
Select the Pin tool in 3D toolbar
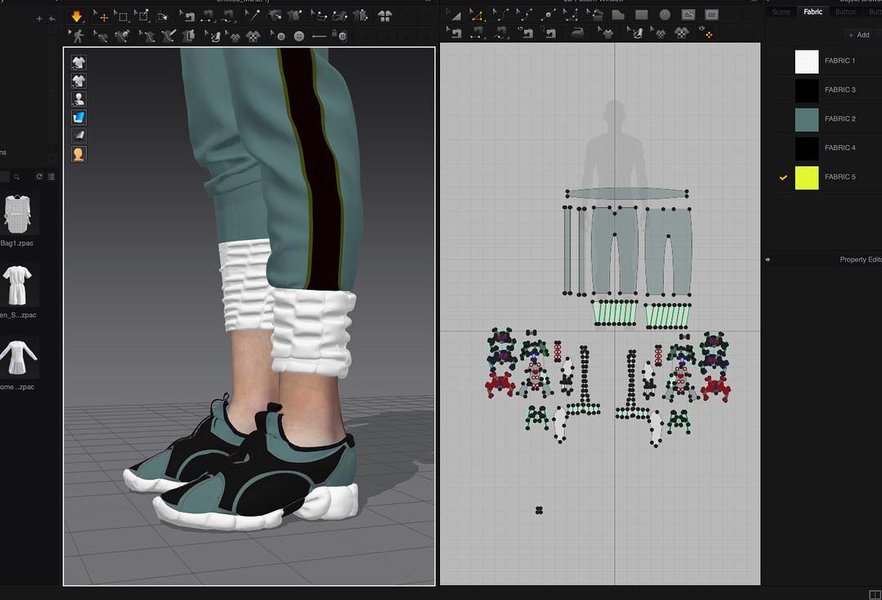[252, 16]
